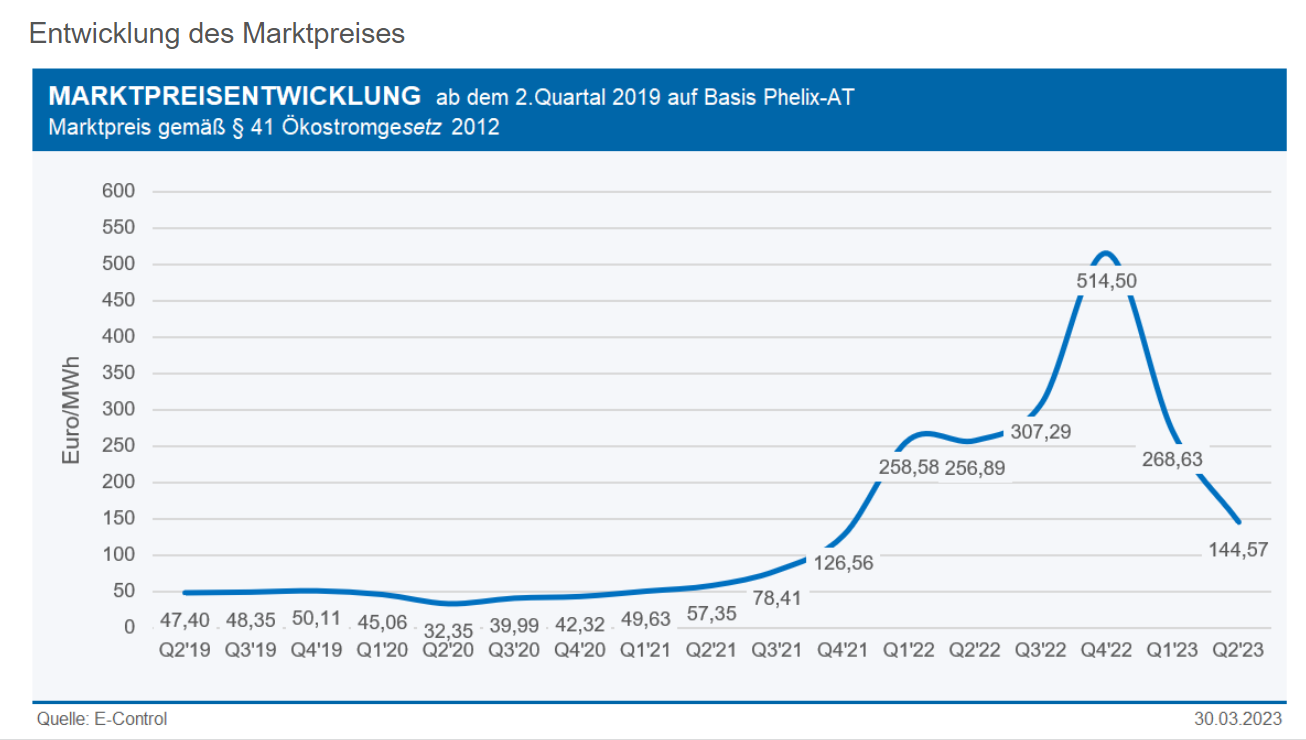Click the data label 32,35
1306x740 pixels.
[x=449, y=630]
